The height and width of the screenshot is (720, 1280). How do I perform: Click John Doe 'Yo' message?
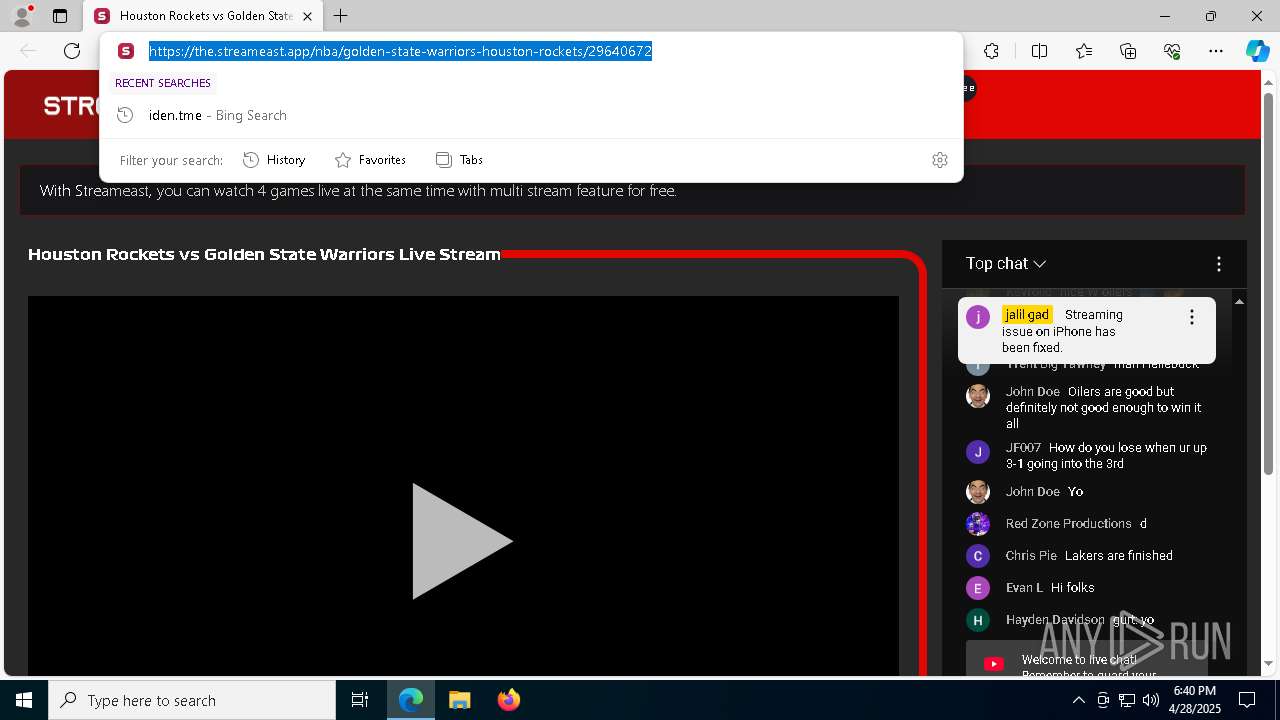click(1075, 491)
